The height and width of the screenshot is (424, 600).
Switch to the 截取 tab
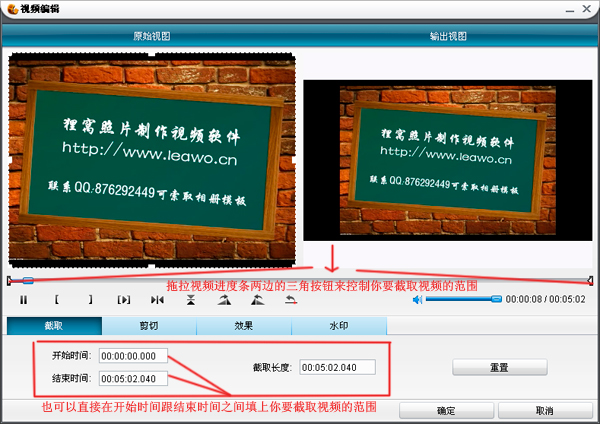[54, 326]
